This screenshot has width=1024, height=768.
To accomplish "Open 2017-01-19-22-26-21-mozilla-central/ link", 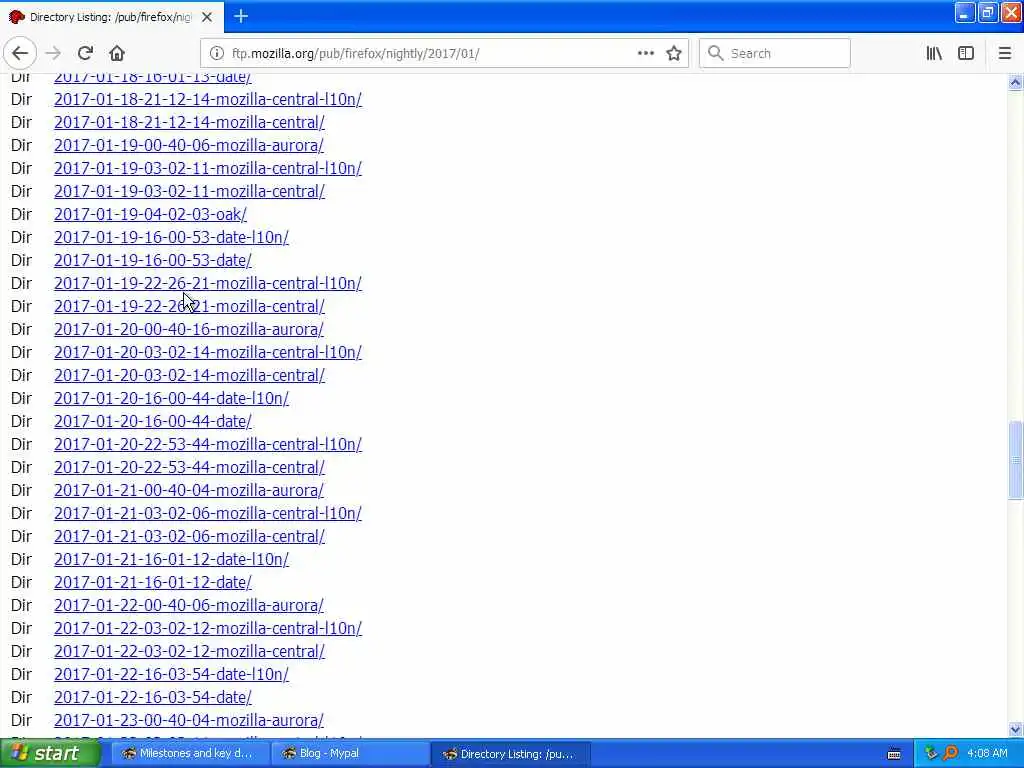I will (x=189, y=306).
